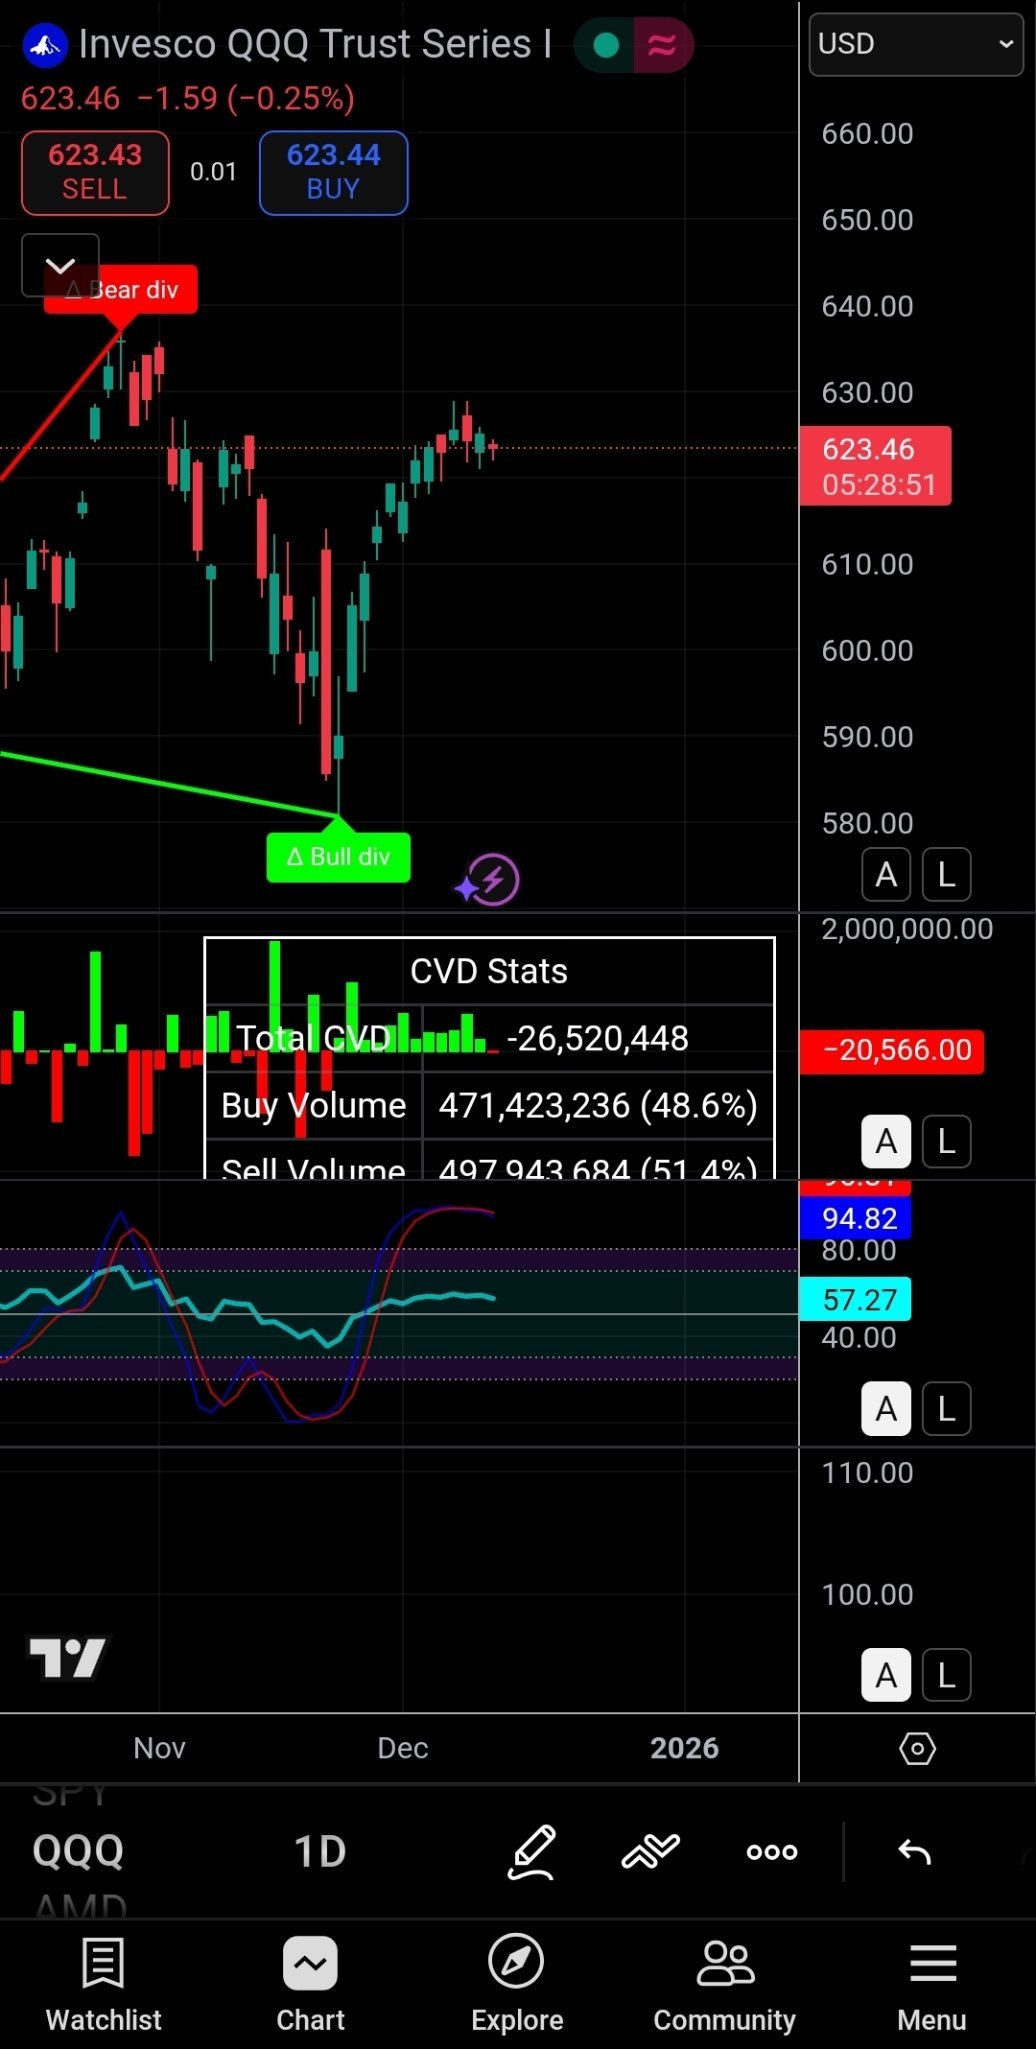This screenshot has height=2049, width=1036.
Task: Tap the CVD value label -20,566.00
Action: tap(892, 1051)
